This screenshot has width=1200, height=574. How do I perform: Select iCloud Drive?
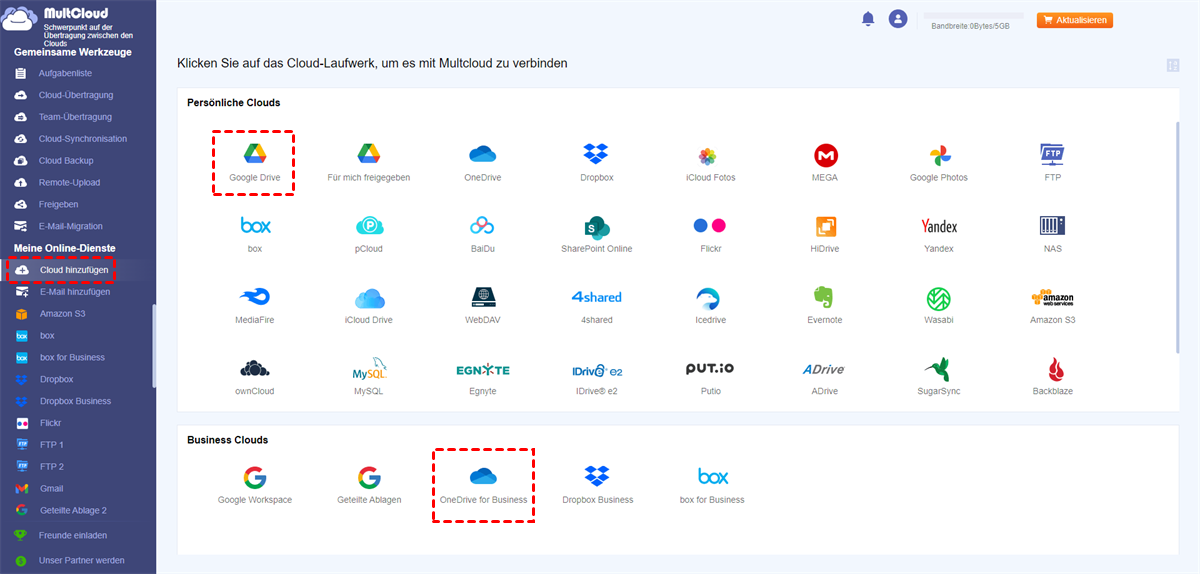tap(369, 298)
